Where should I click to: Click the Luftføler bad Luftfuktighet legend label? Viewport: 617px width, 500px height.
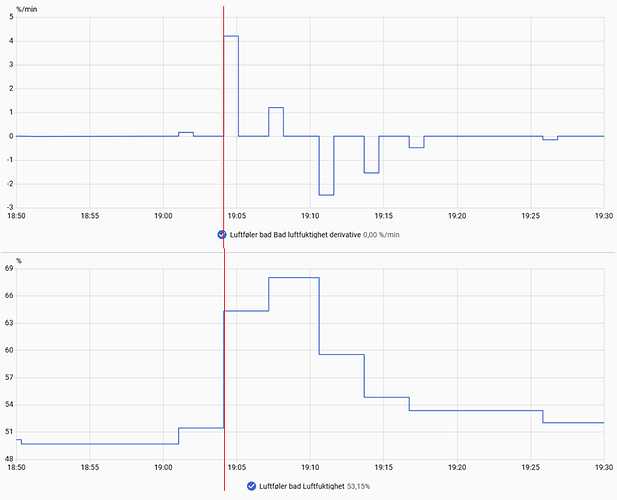(301, 486)
